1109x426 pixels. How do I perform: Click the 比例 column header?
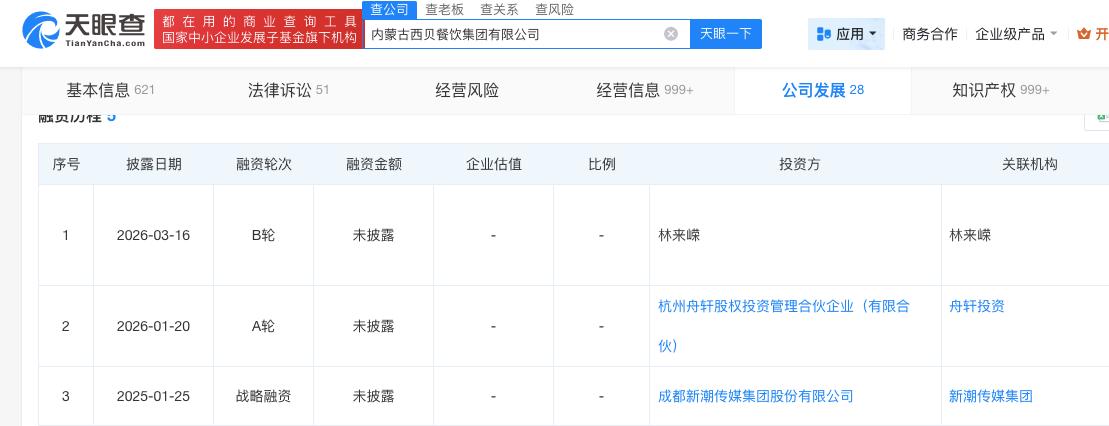(602, 164)
